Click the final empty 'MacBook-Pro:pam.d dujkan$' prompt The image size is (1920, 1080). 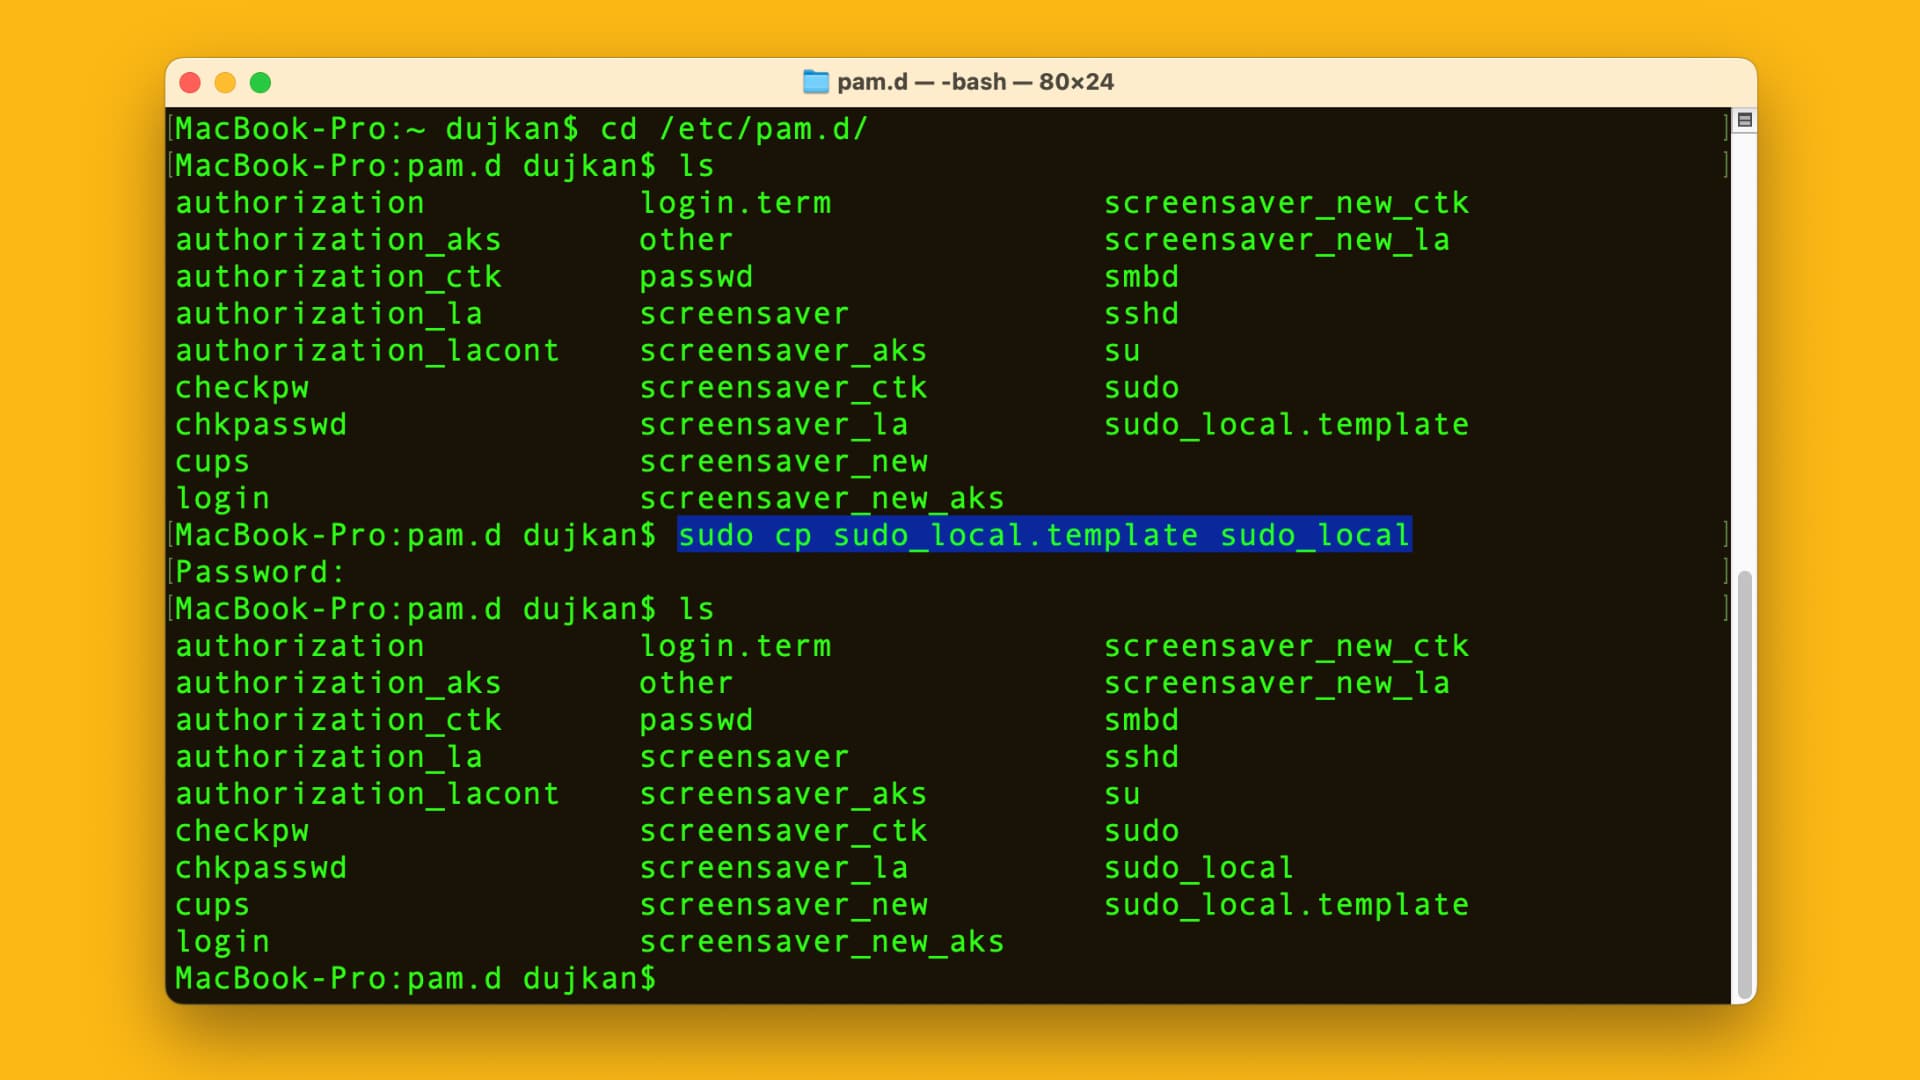tap(415, 979)
